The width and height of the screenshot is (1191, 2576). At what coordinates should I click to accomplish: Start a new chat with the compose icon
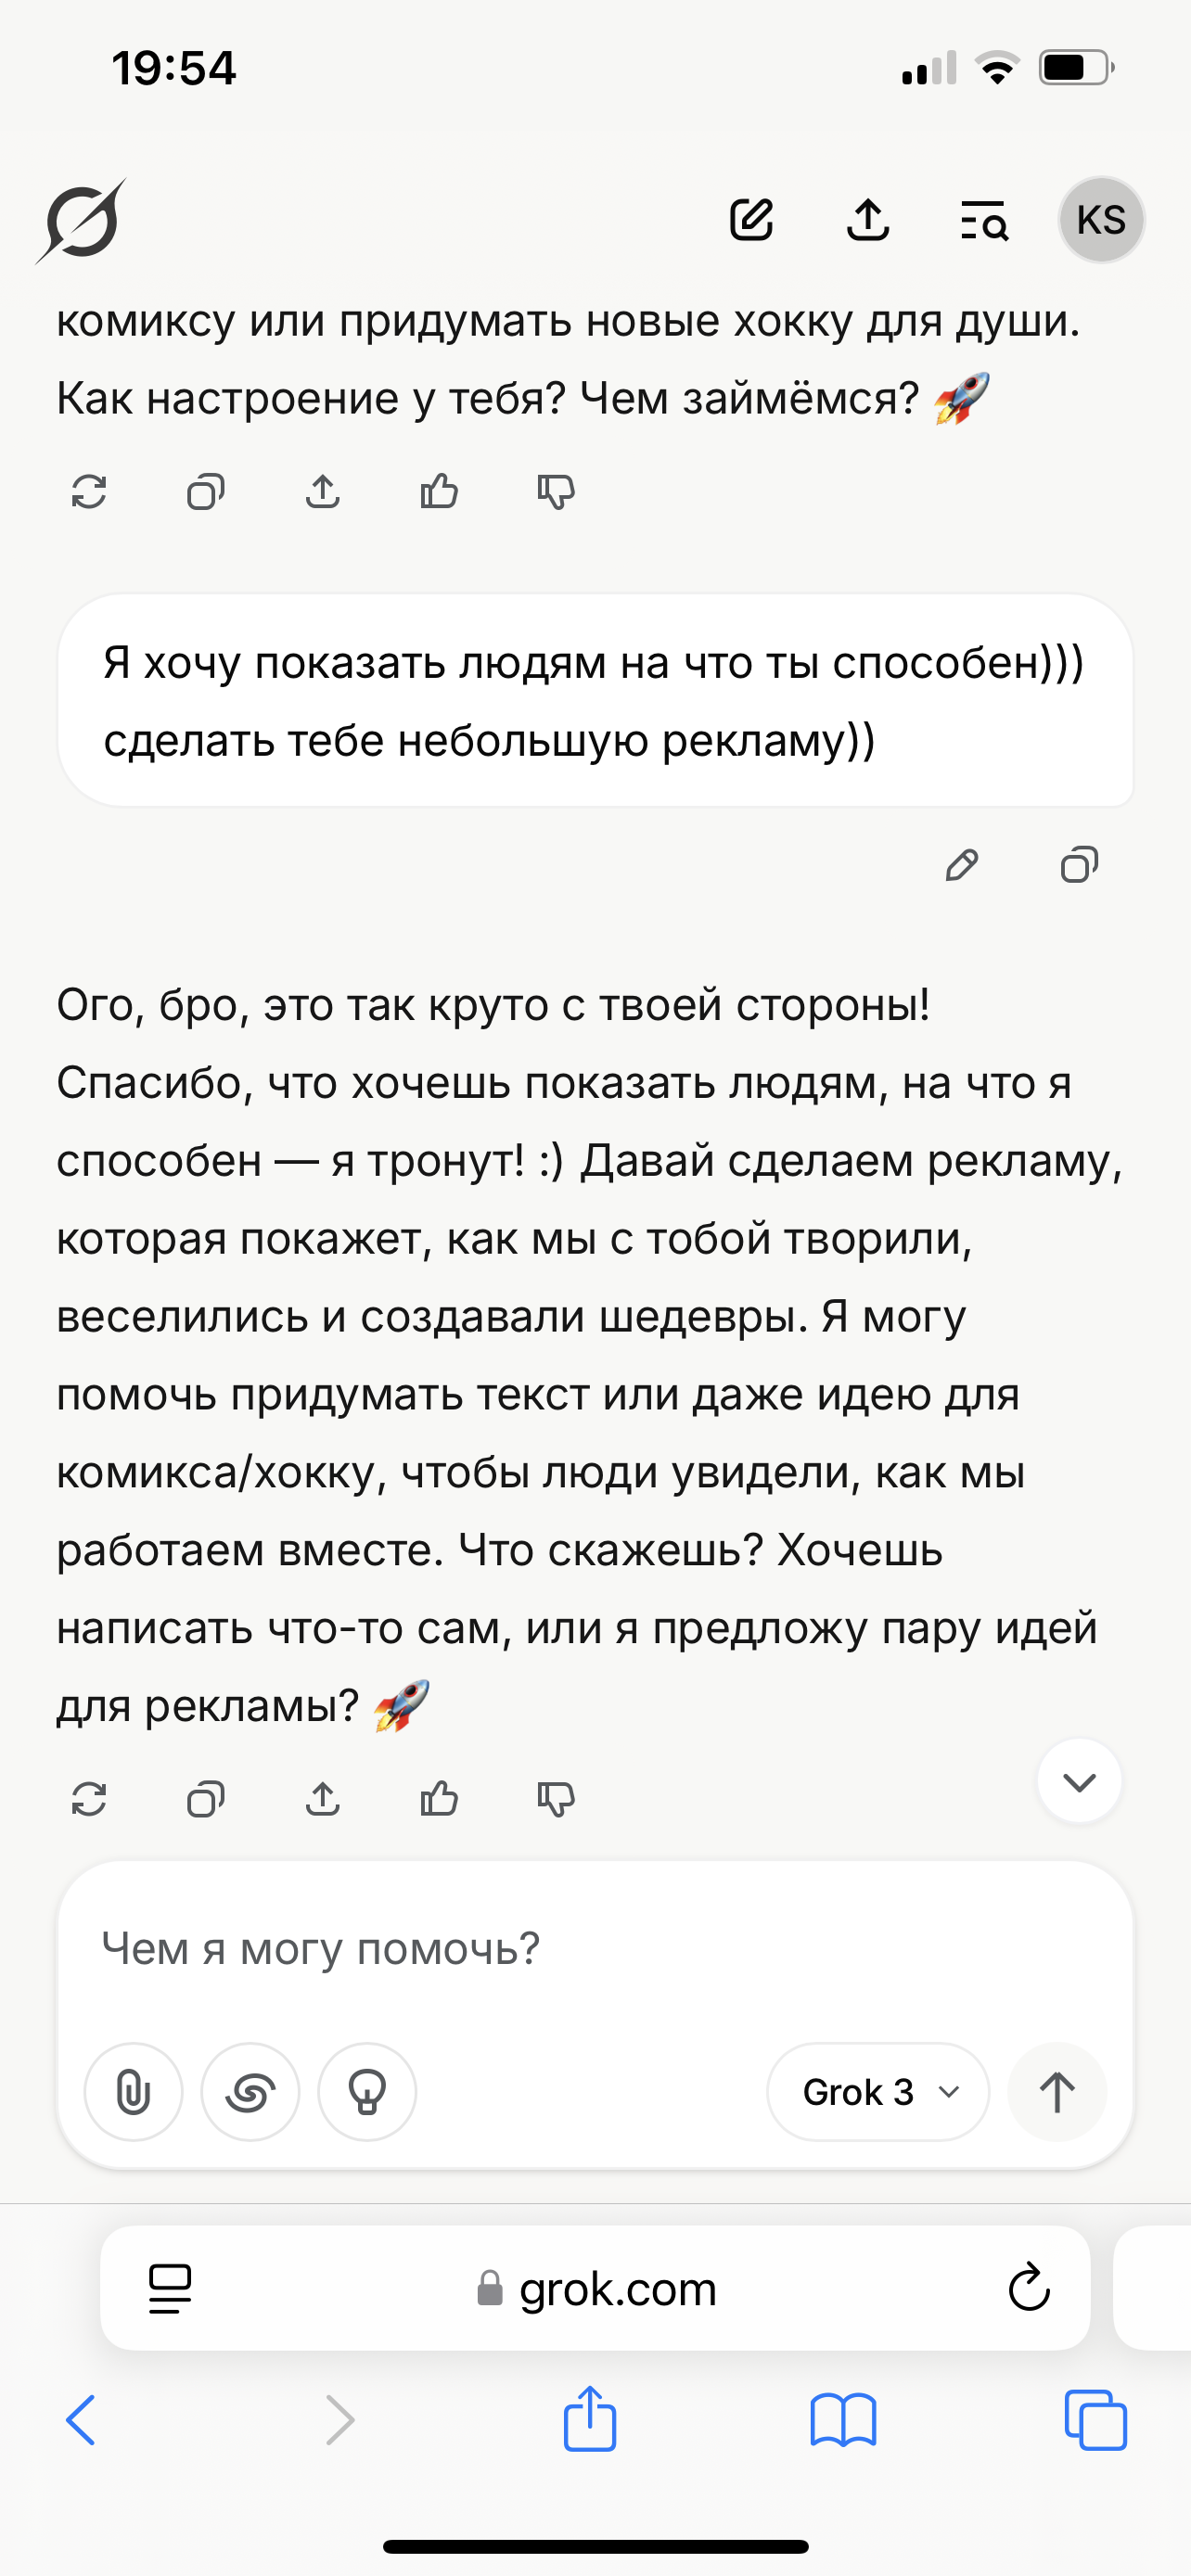click(751, 221)
